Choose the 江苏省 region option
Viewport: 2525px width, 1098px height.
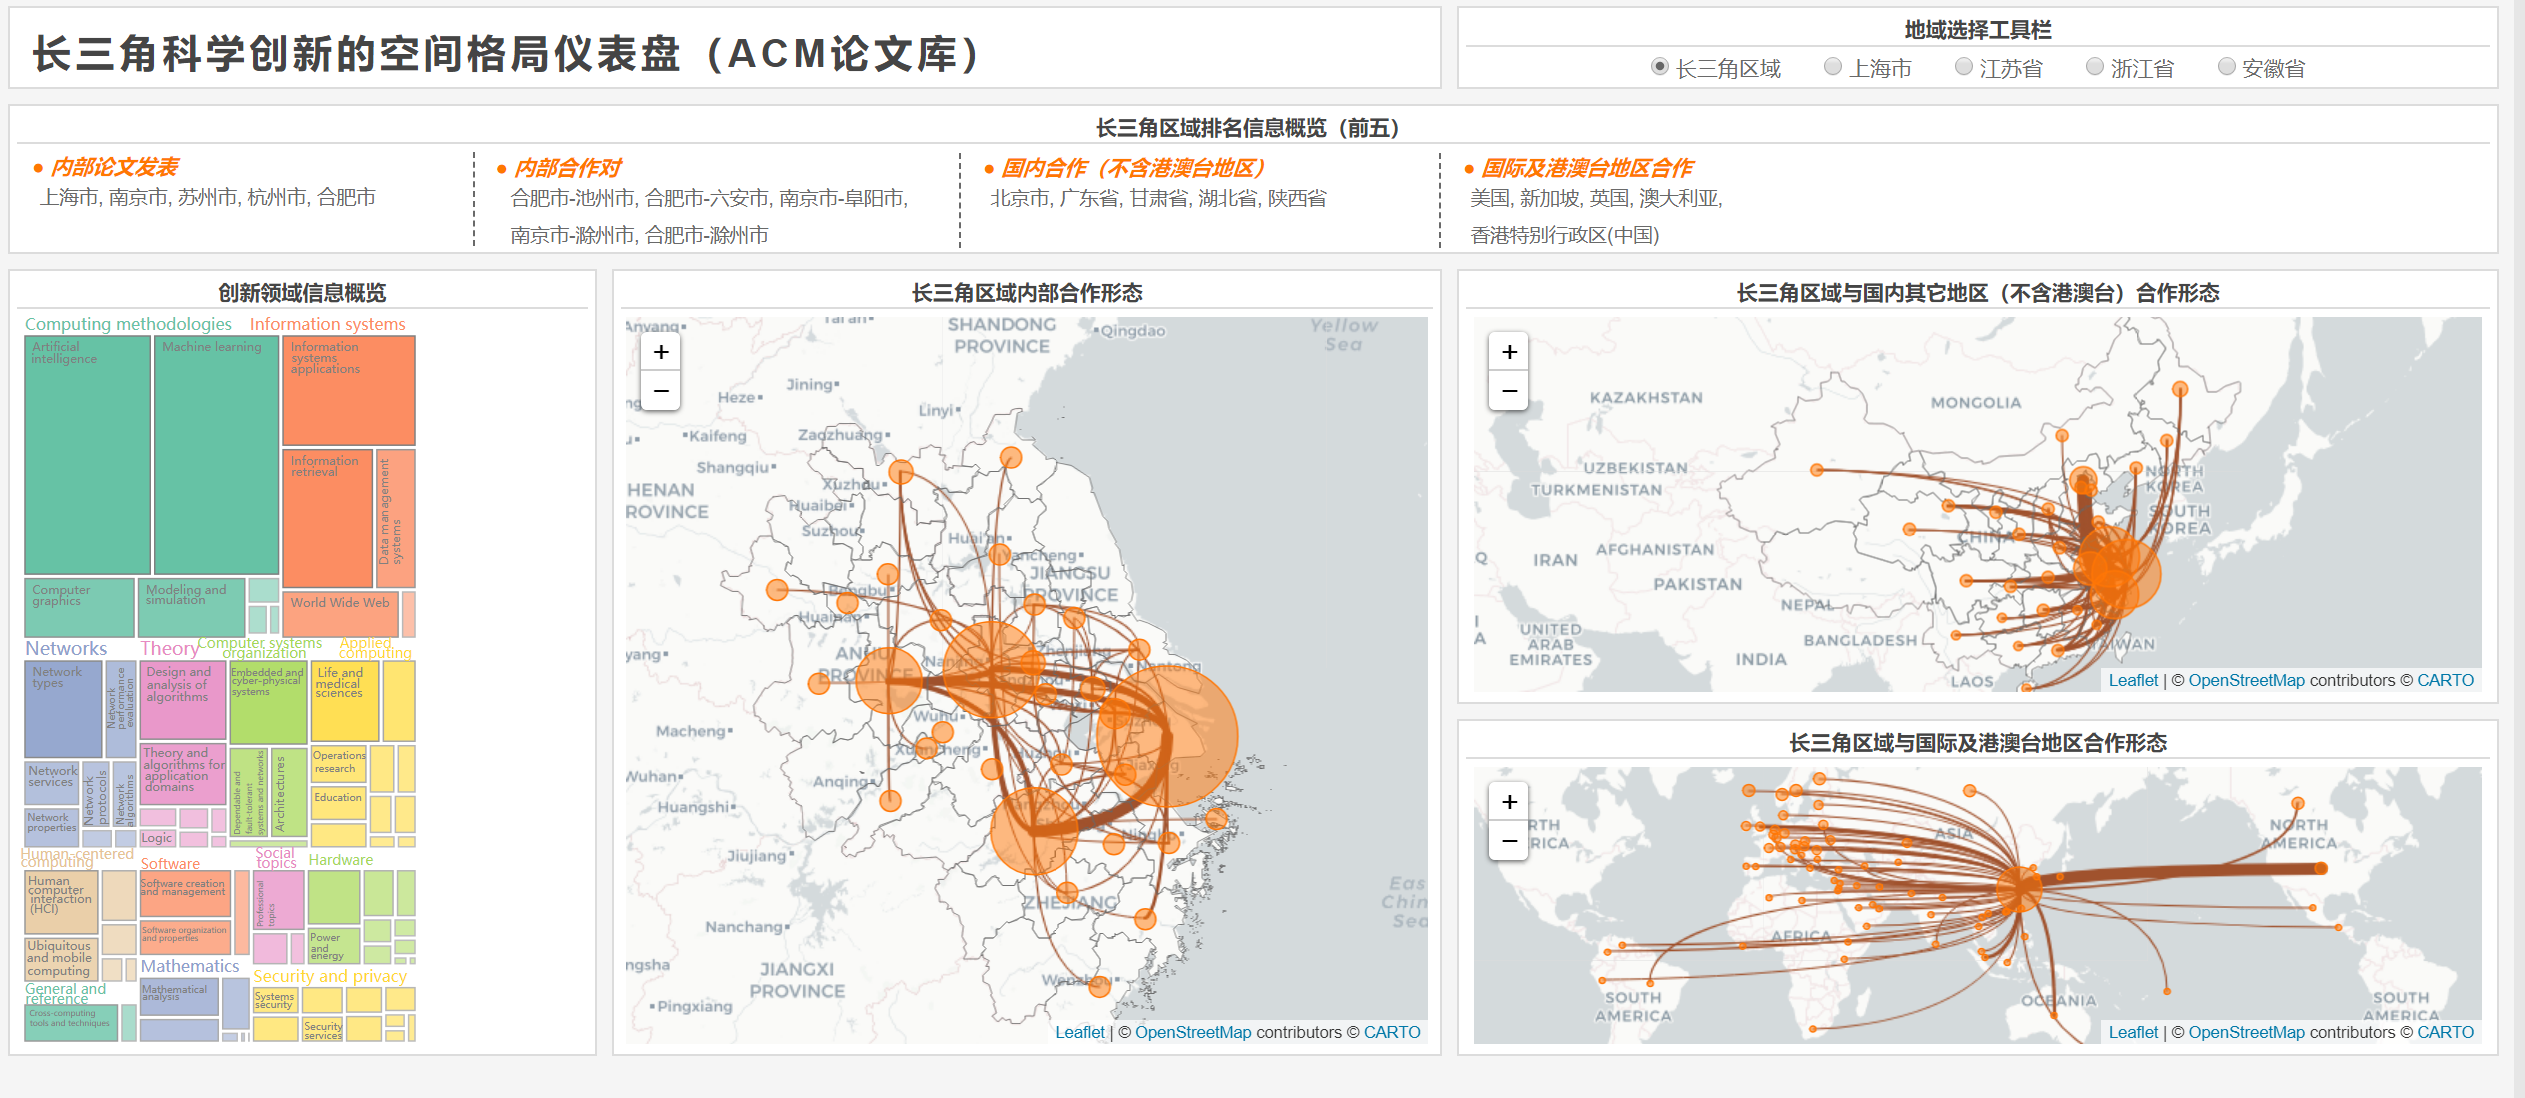pyautogui.click(x=1964, y=67)
